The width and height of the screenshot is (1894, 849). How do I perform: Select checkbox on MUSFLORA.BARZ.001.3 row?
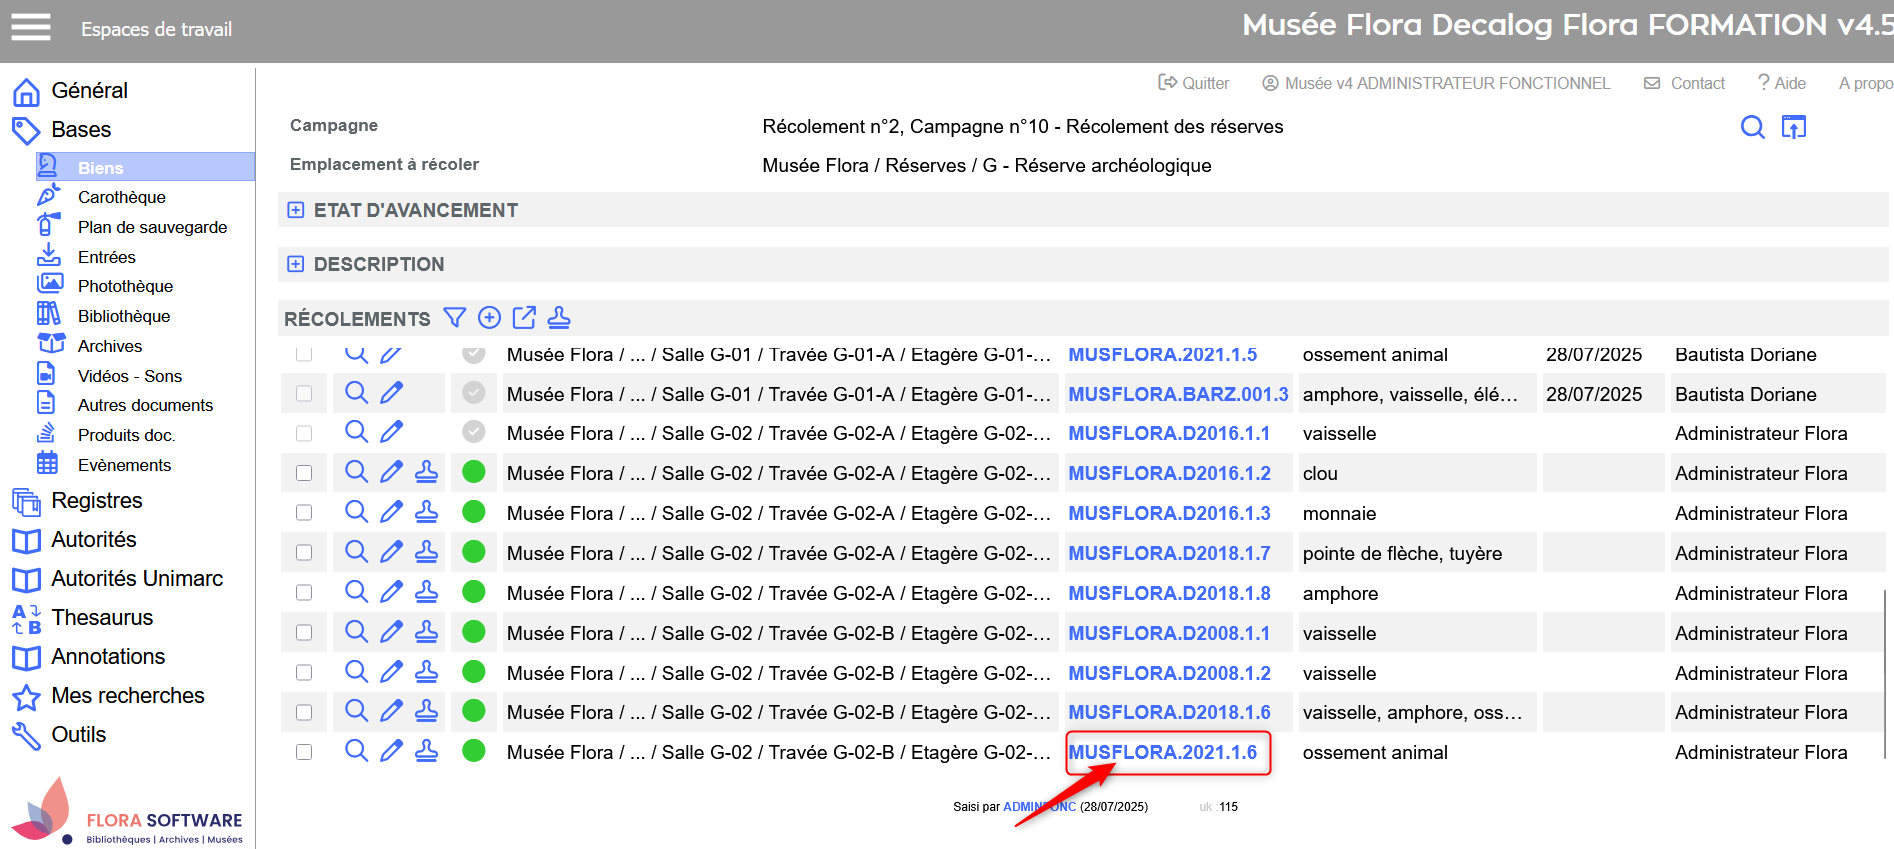pyautogui.click(x=304, y=394)
